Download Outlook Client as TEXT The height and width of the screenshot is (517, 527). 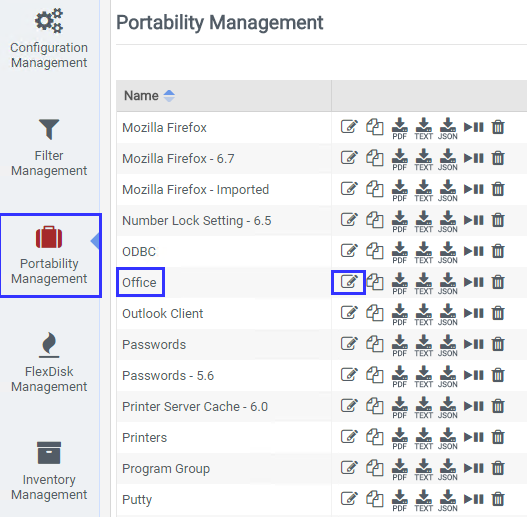click(423, 314)
